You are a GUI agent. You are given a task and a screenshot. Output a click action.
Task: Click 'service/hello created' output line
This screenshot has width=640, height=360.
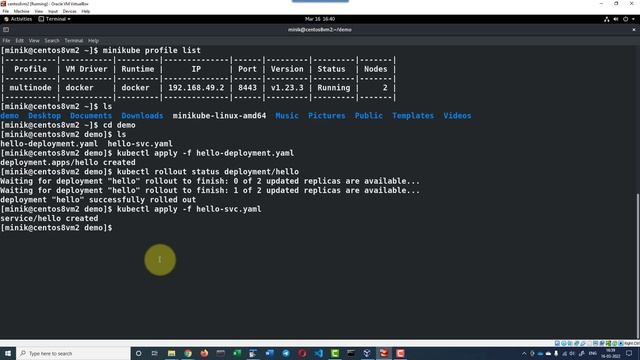pyautogui.click(x=49, y=218)
